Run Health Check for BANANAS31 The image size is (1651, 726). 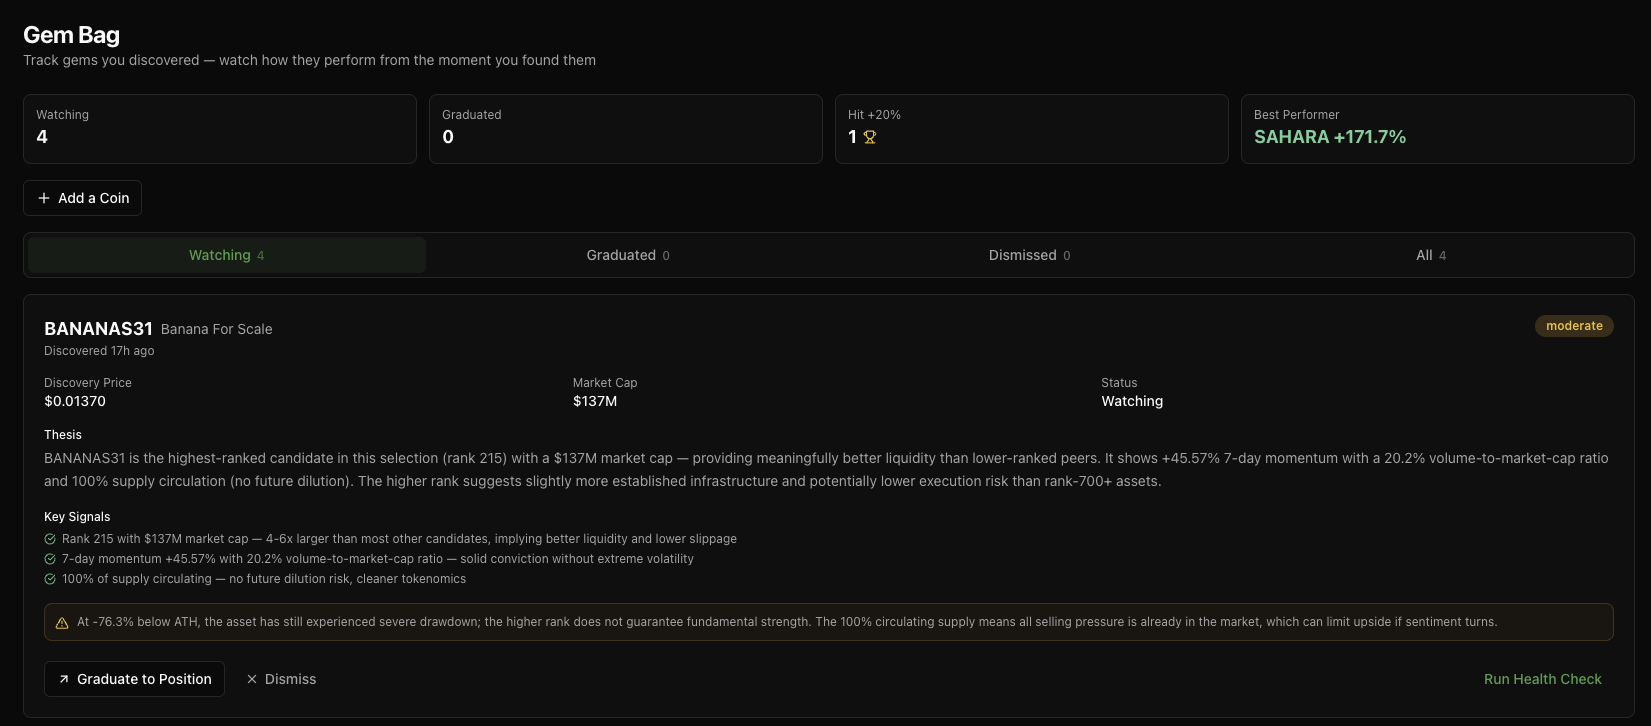(1542, 679)
